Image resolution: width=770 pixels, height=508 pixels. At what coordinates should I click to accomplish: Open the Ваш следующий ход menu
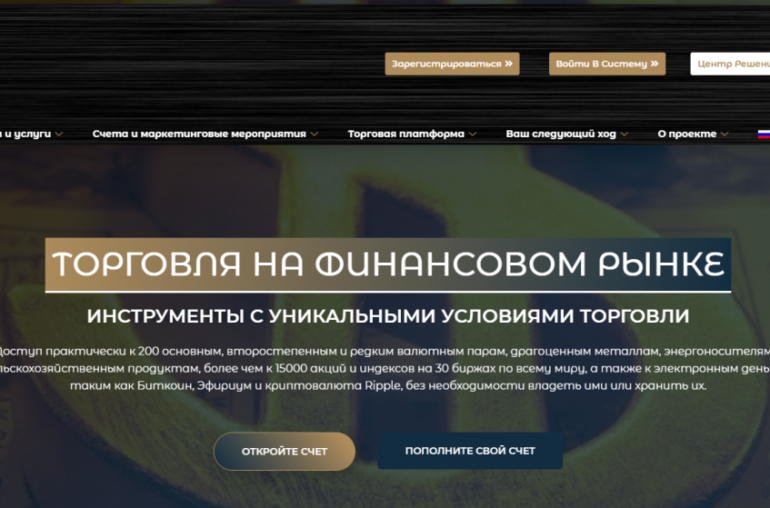(x=561, y=134)
